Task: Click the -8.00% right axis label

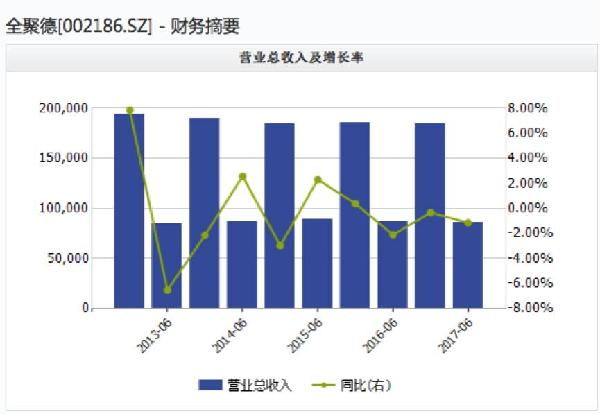Action: pos(526,308)
